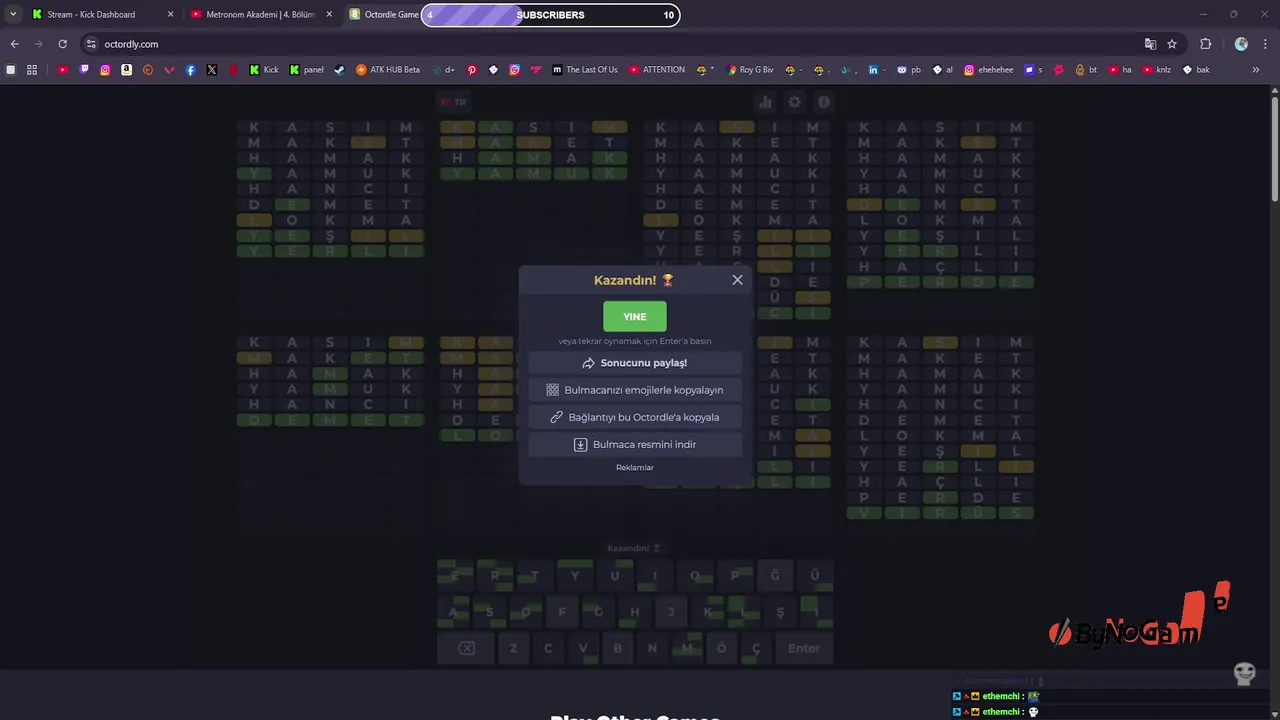
Task: Close the Metronom Akademi tab
Action: point(329,15)
